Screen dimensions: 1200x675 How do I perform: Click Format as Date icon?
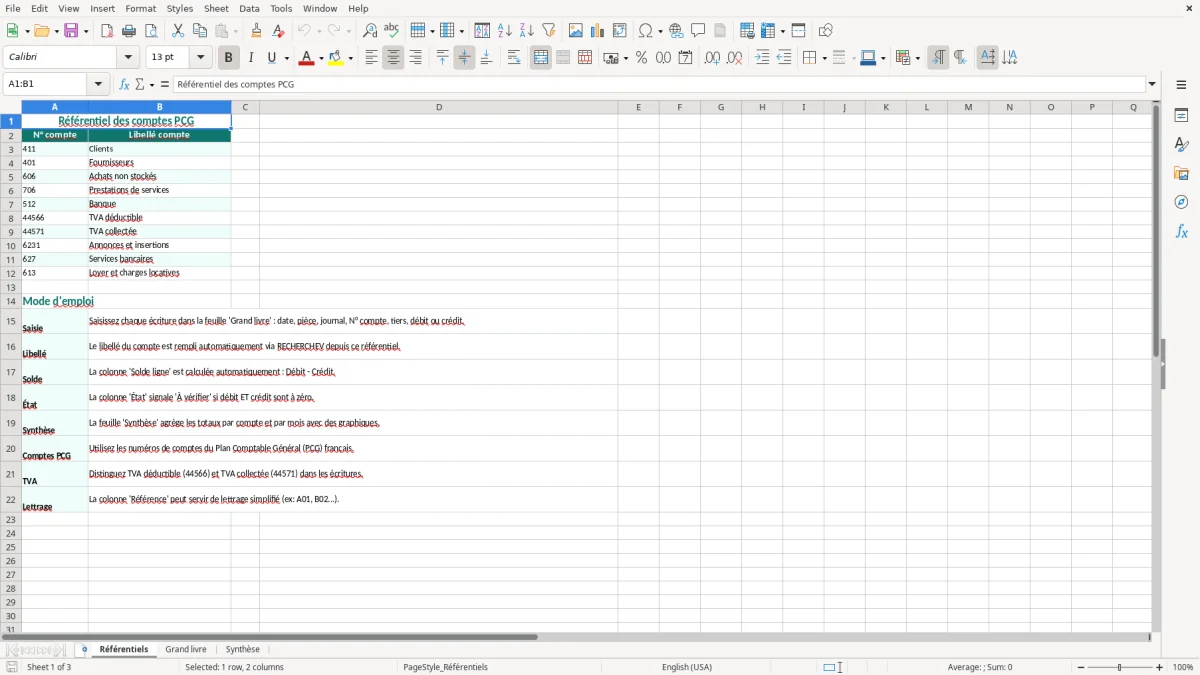685,58
